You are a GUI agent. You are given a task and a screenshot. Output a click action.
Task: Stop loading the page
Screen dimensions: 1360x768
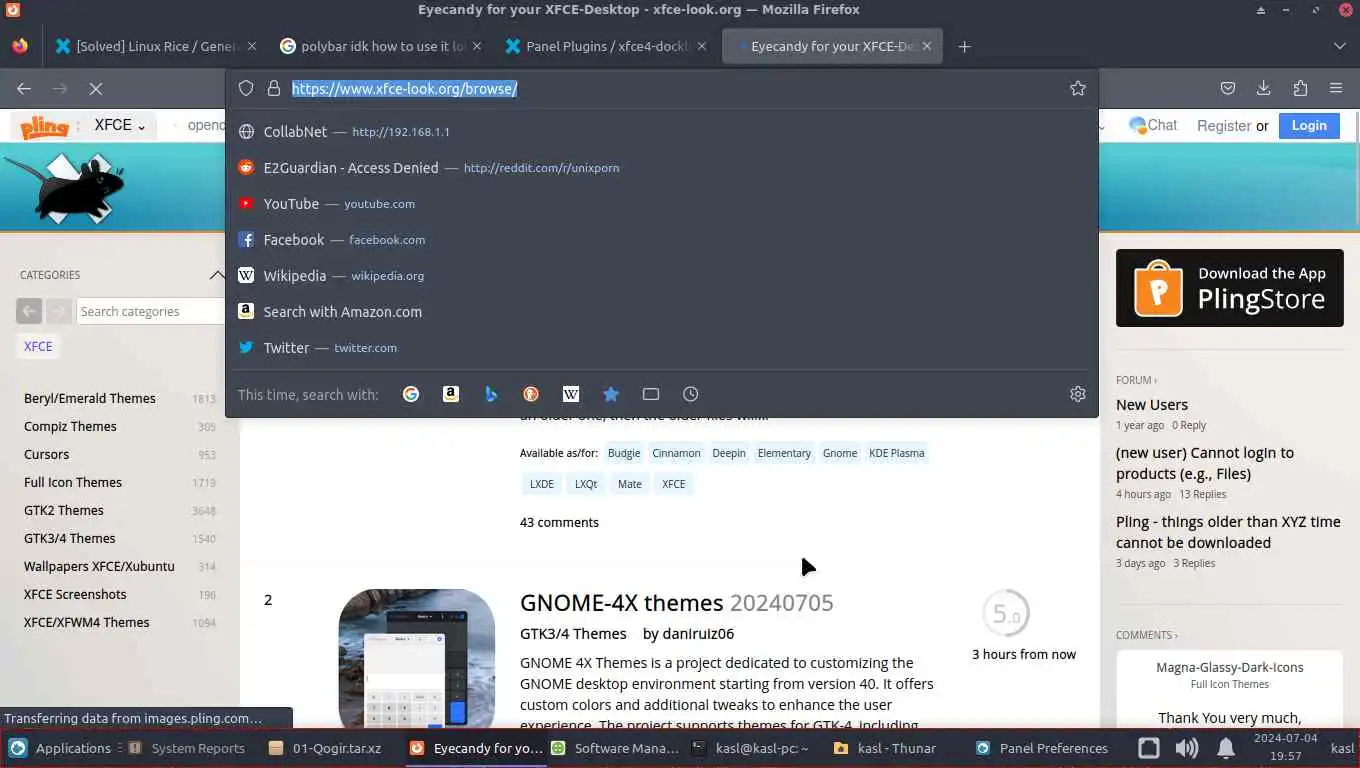click(x=96, y=88)
